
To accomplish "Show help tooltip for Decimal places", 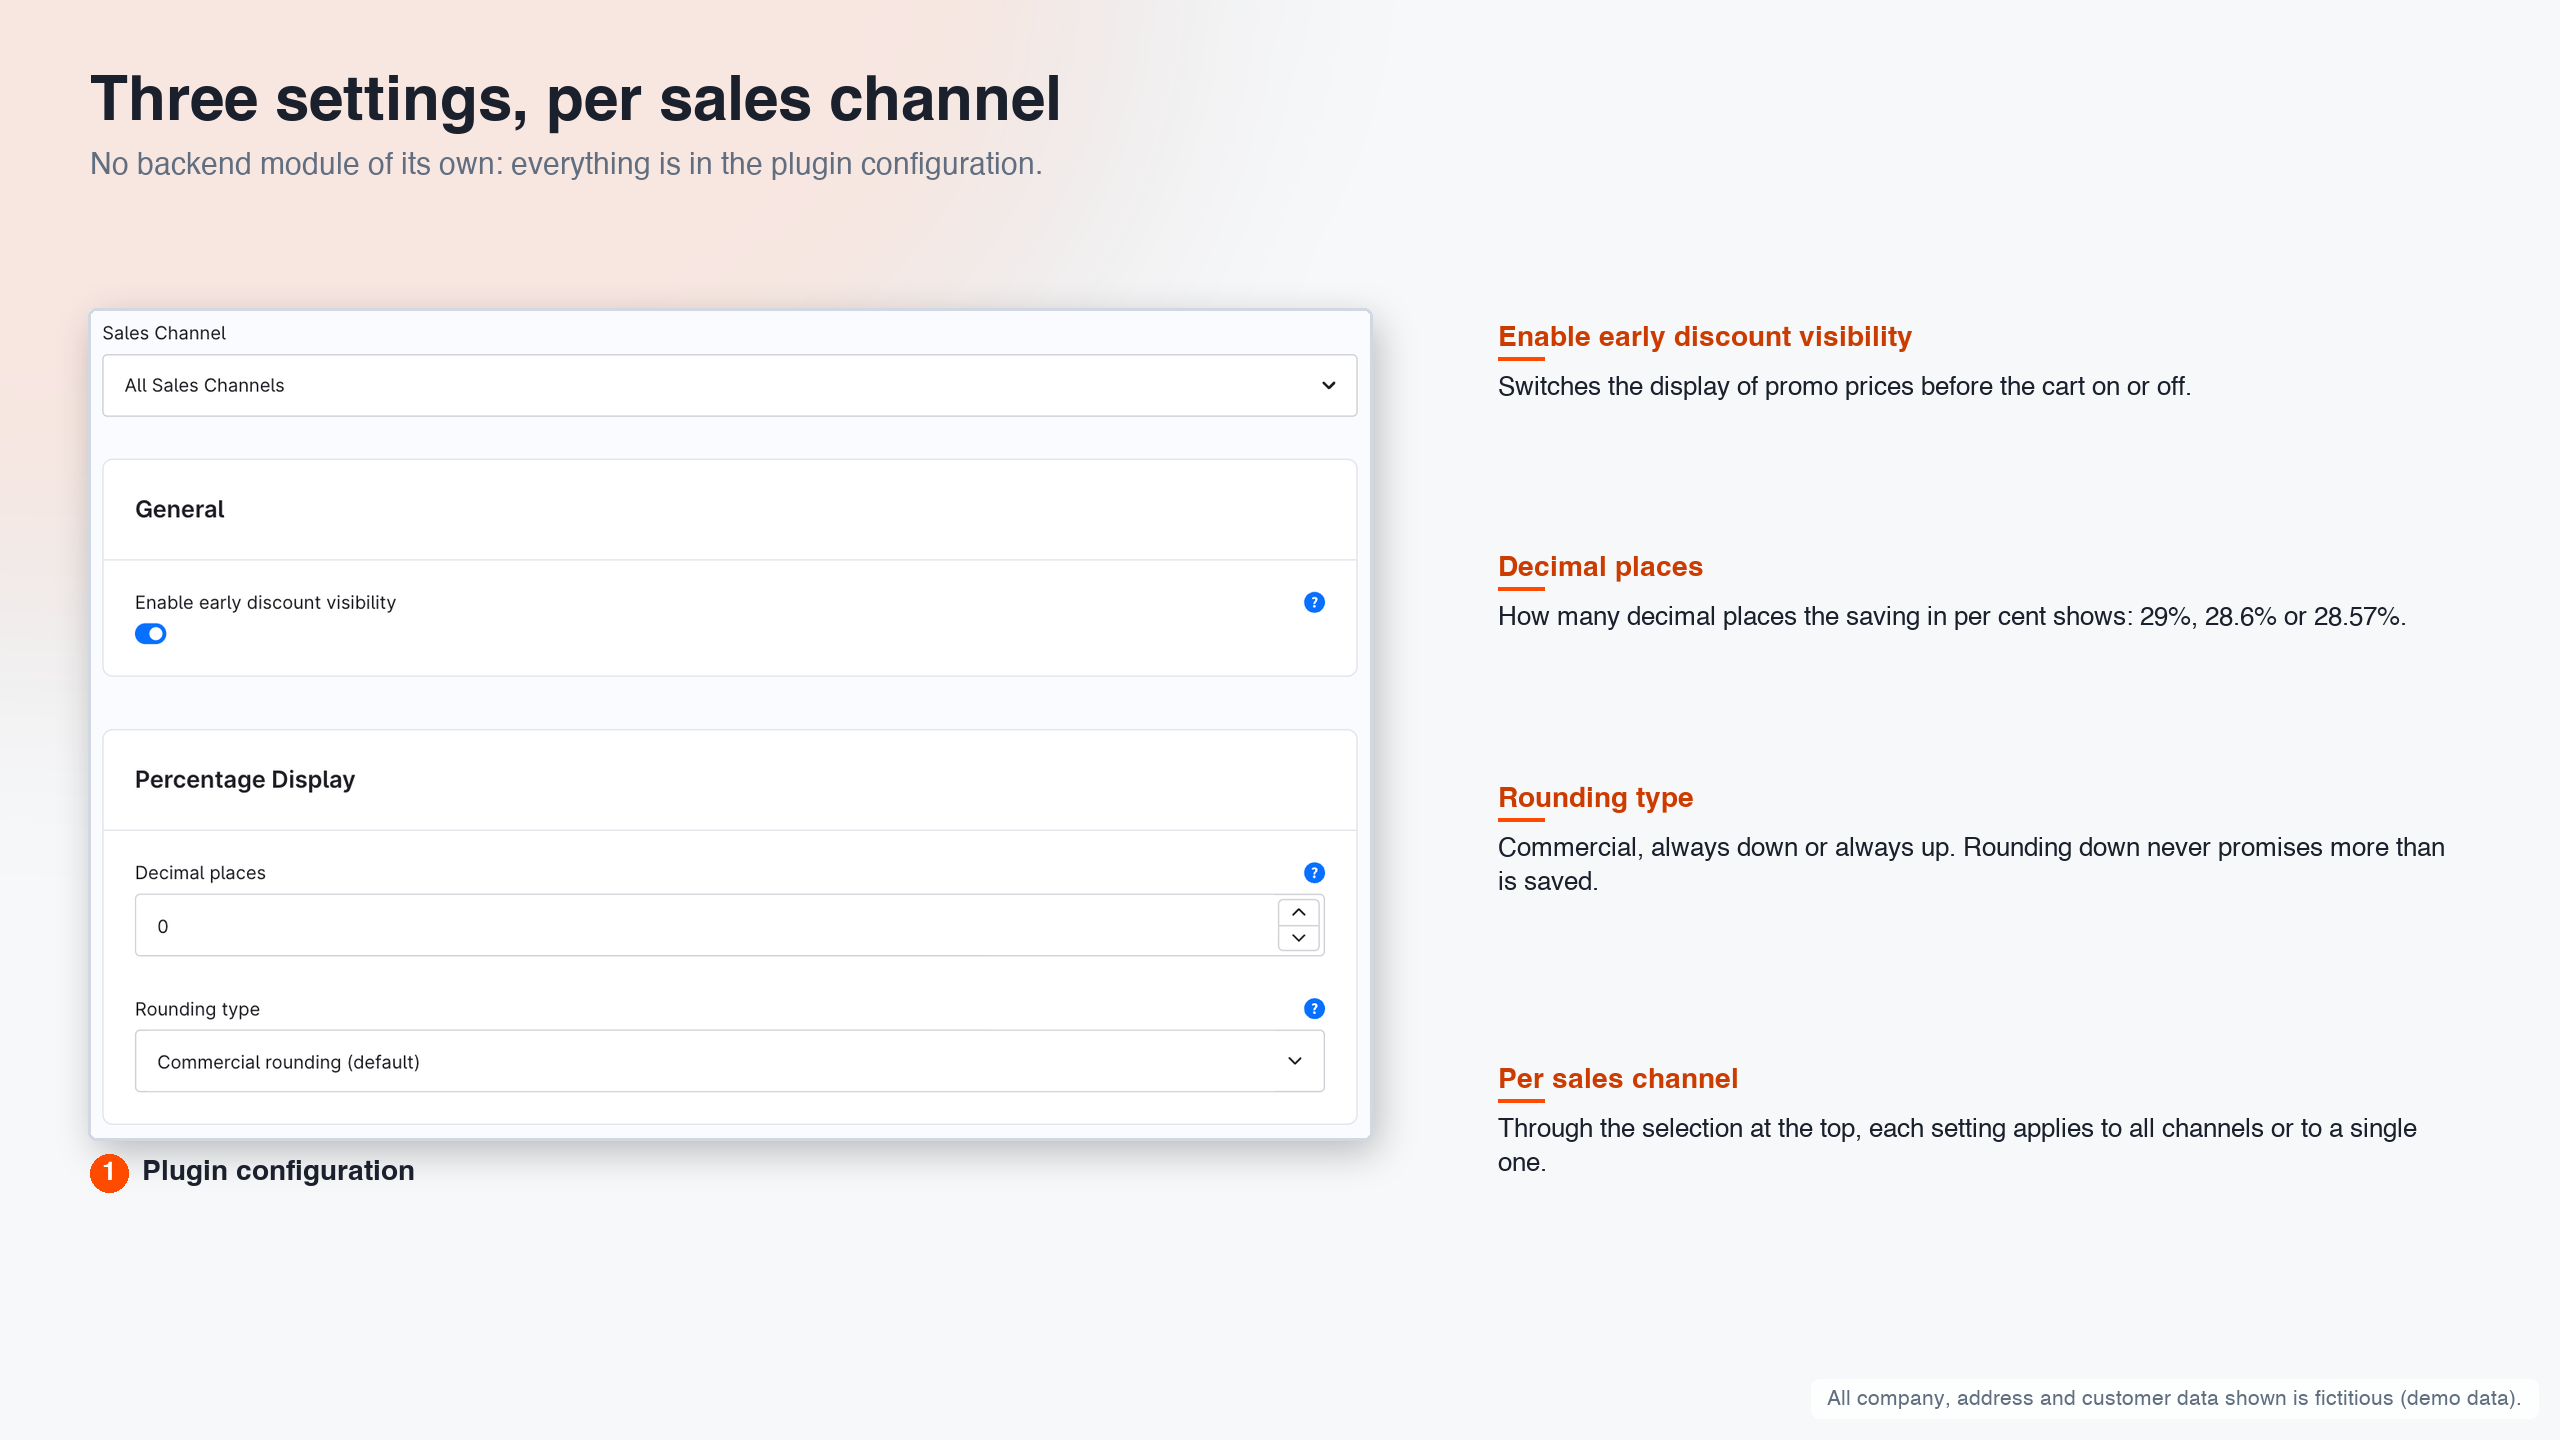I will 1314,873.
